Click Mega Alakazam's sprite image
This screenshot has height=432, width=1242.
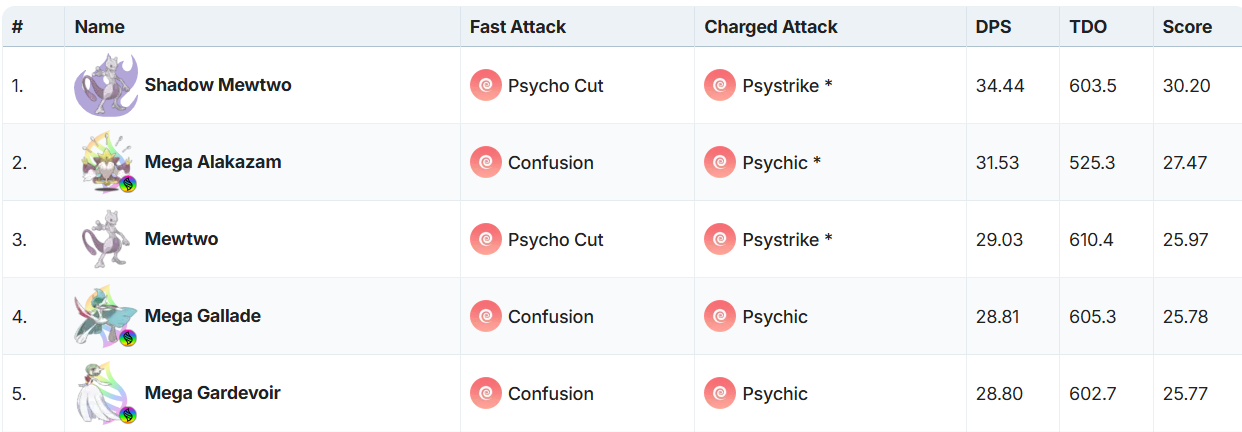[x=107, y=161]
